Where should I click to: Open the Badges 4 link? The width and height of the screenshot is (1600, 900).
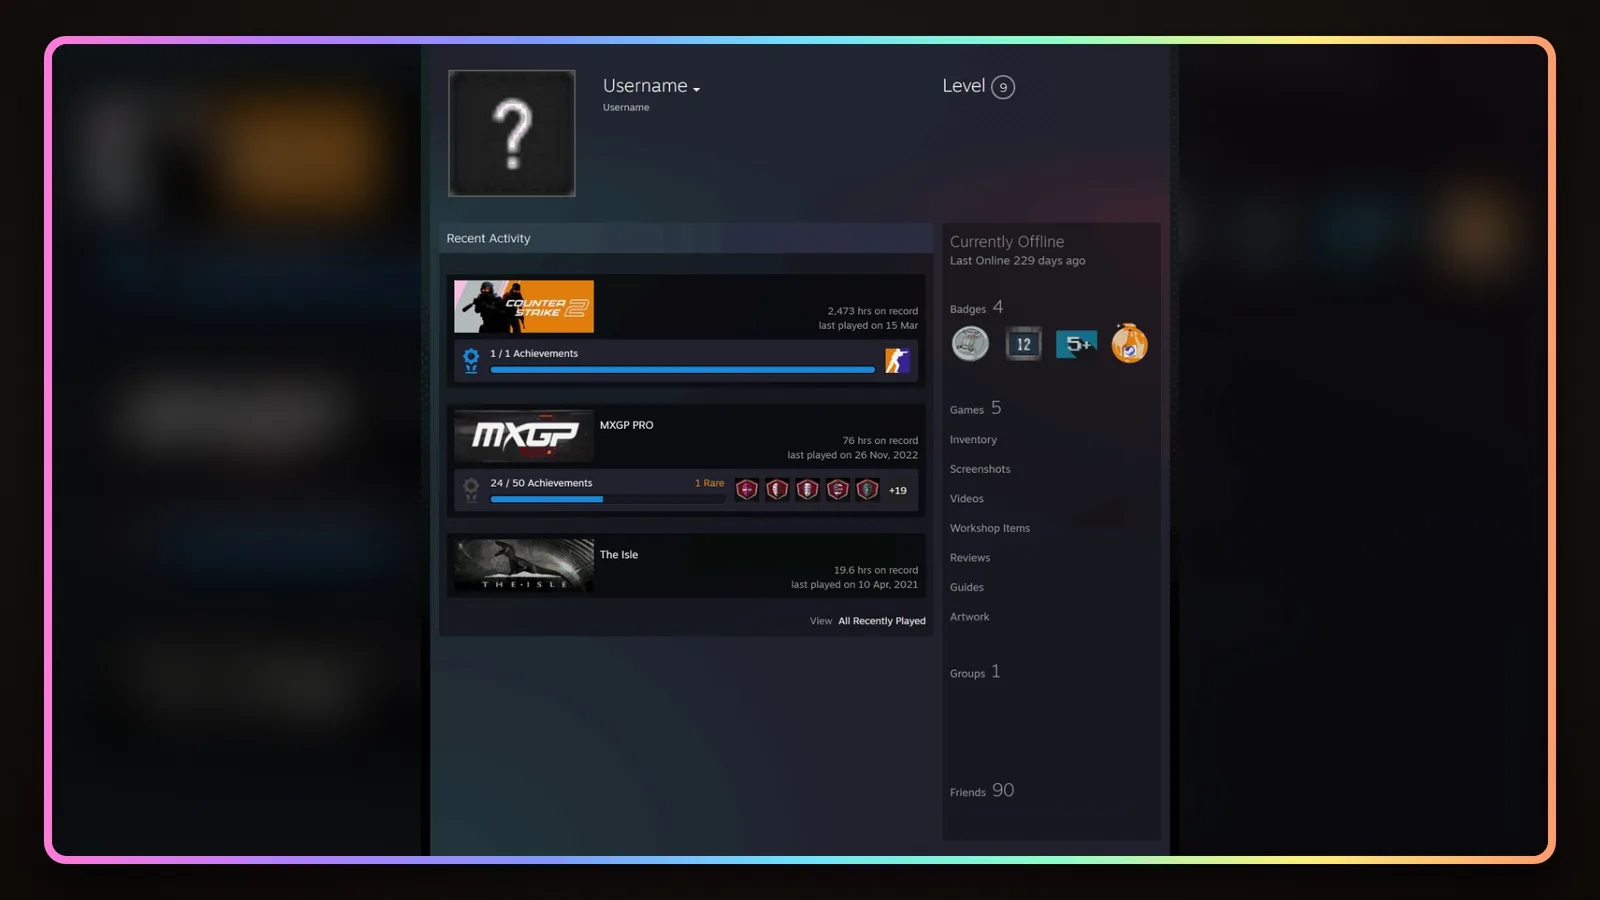[976, 308]
